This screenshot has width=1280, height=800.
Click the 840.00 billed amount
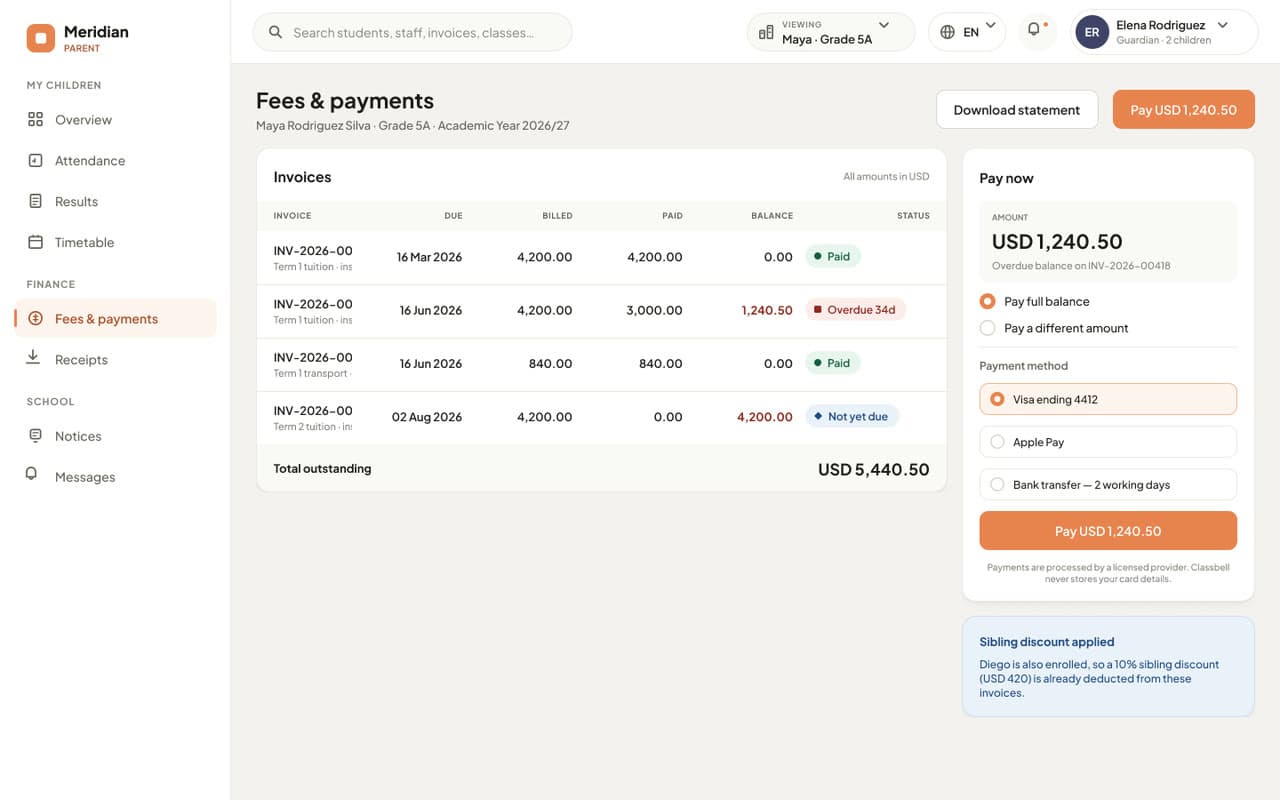pyautogui.click(x=550, y=363)
